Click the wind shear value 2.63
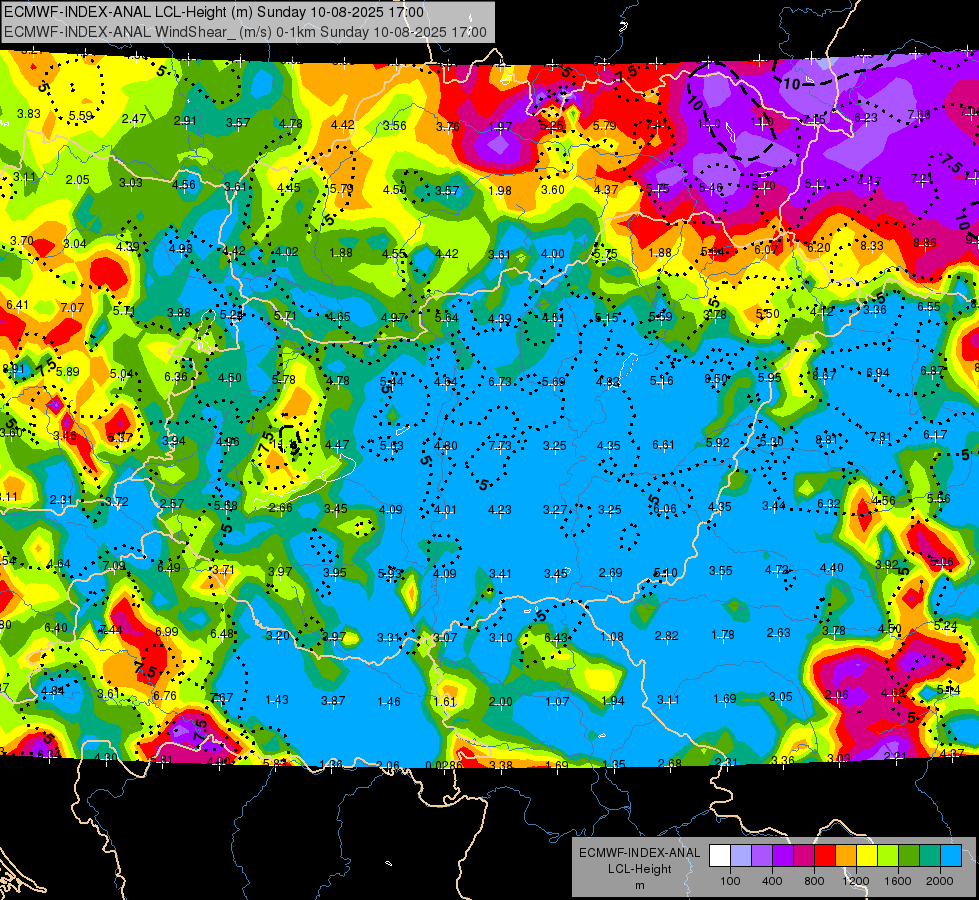This screenshot has width=979, height=900. (779, 633)
